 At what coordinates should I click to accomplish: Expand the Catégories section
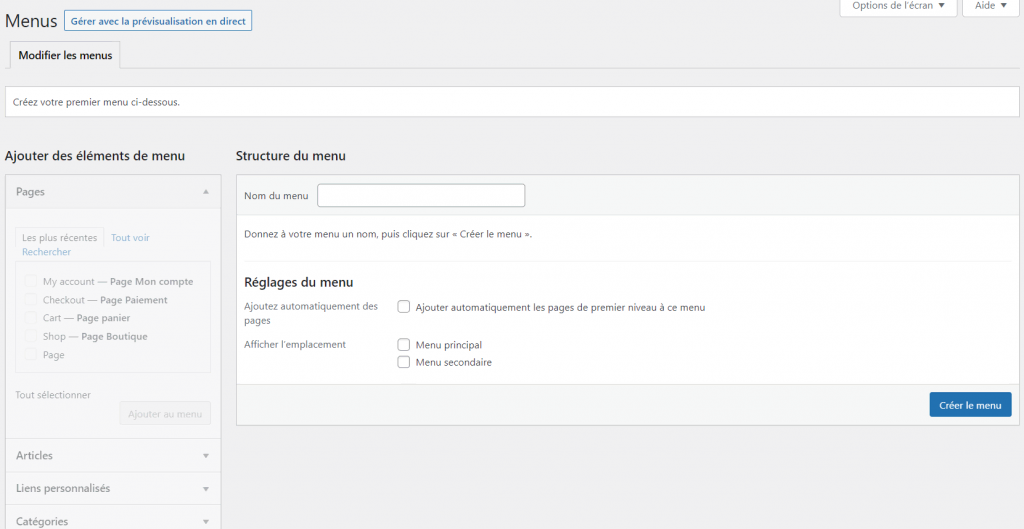(205, 522)
